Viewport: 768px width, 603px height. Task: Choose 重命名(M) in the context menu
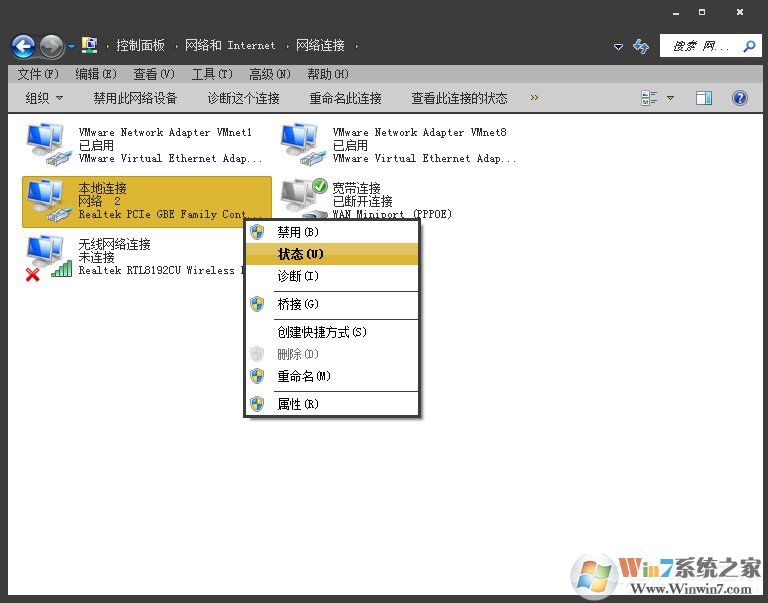pyautogui.click(x=332, y=376)
